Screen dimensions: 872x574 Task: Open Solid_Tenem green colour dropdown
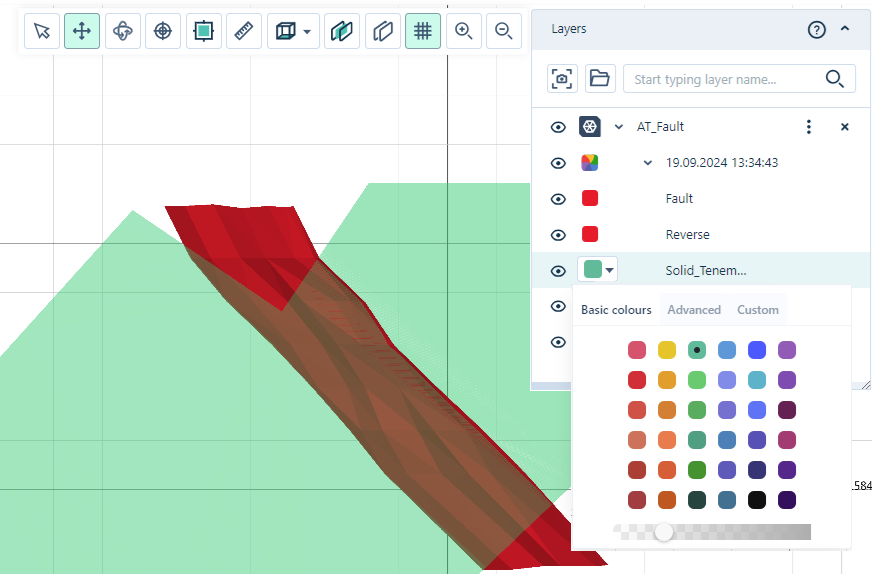598,270
